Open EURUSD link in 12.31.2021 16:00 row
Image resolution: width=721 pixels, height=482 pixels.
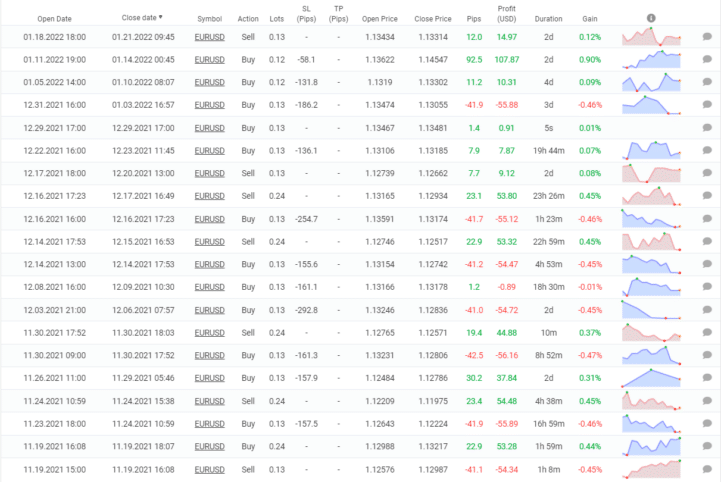[x=209, y=105]
